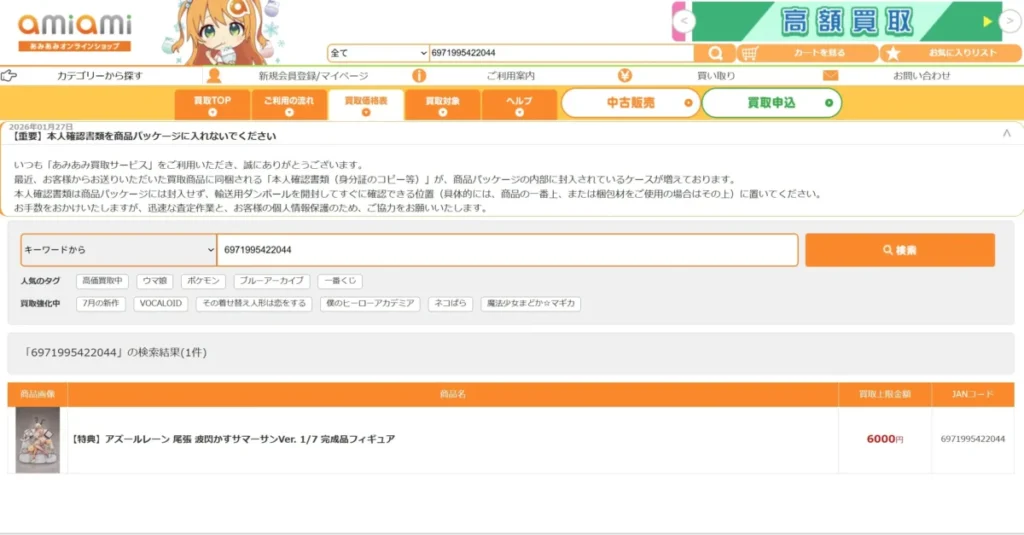Click price 6000円 cell
The height and width of the screenshot is (535, 1024).
pyautogui.click(x=885, y=439)
